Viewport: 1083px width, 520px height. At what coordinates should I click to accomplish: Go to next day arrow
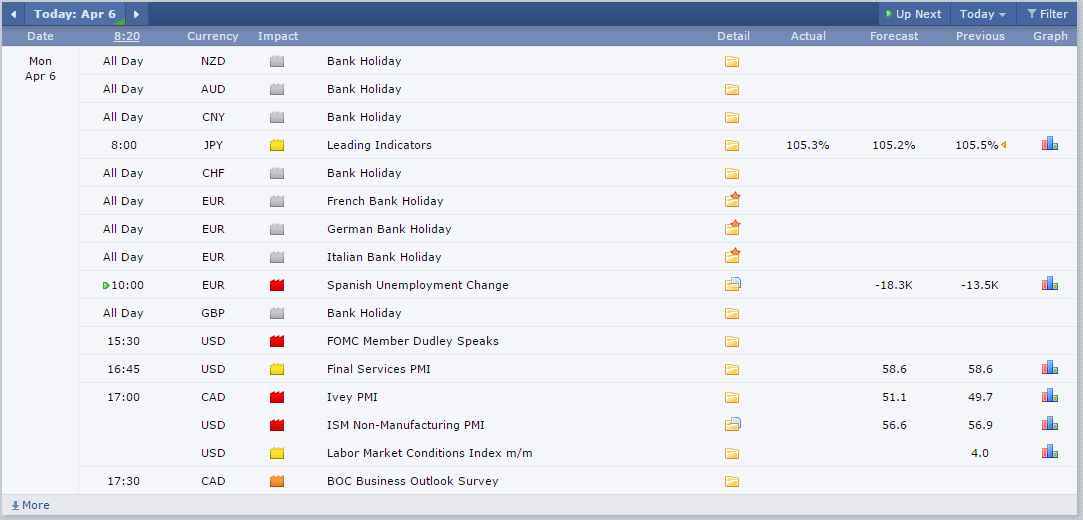point(137,14)
